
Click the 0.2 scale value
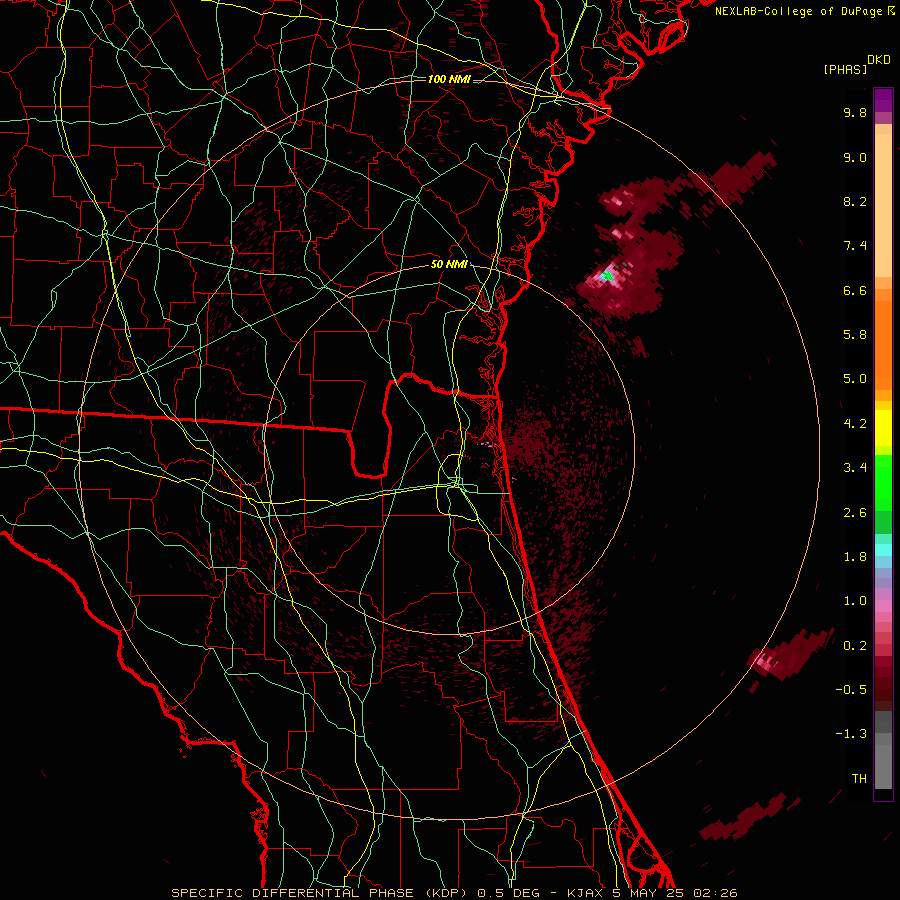point(855,645)
